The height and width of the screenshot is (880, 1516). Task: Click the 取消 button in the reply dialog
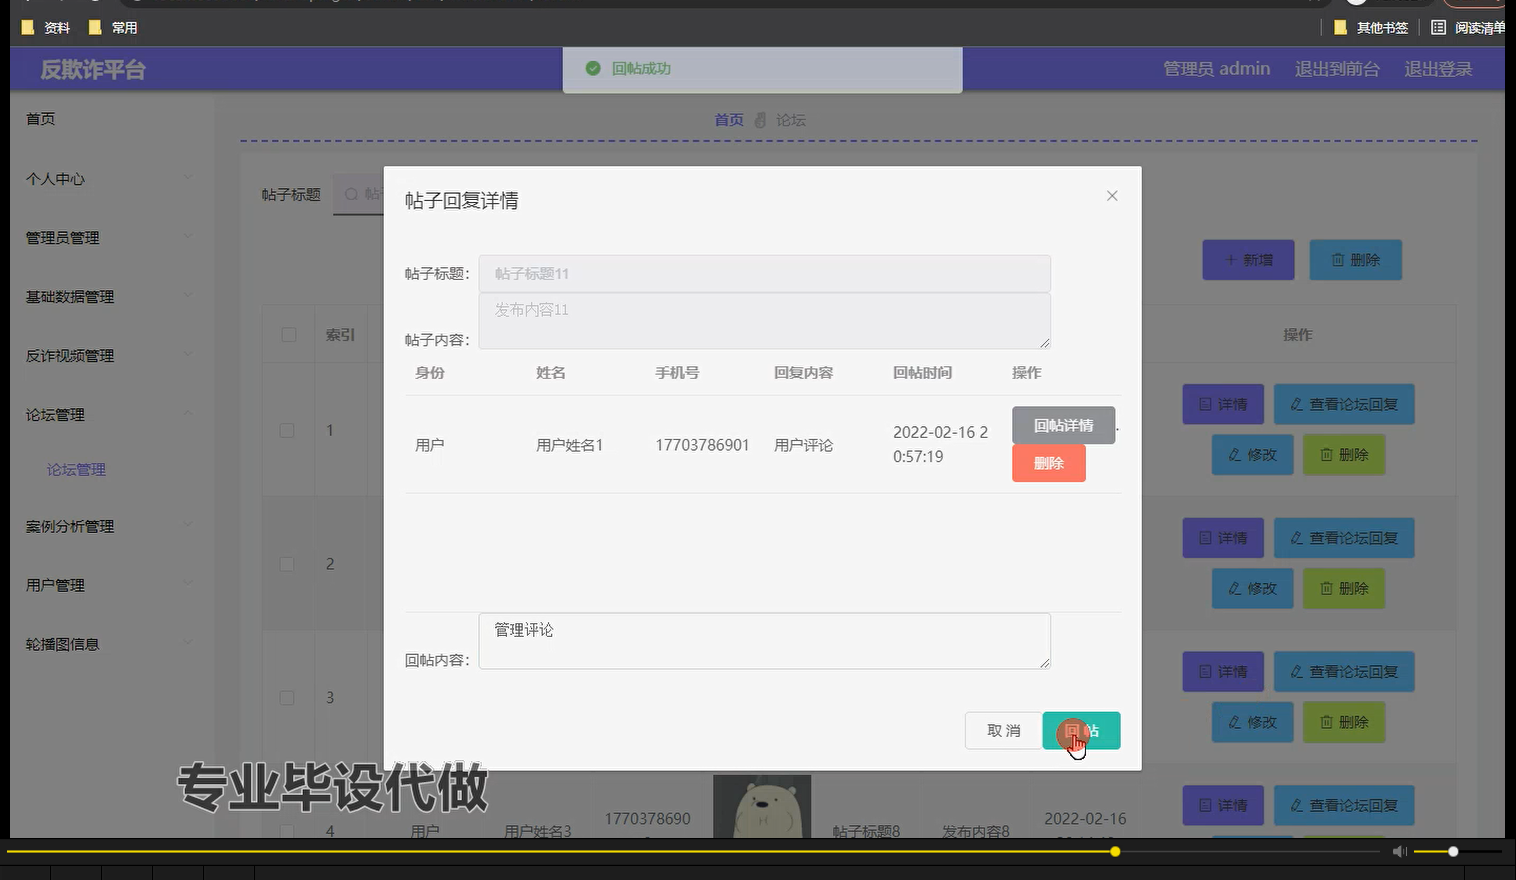pyautogui.click(x=1003, y=730)
